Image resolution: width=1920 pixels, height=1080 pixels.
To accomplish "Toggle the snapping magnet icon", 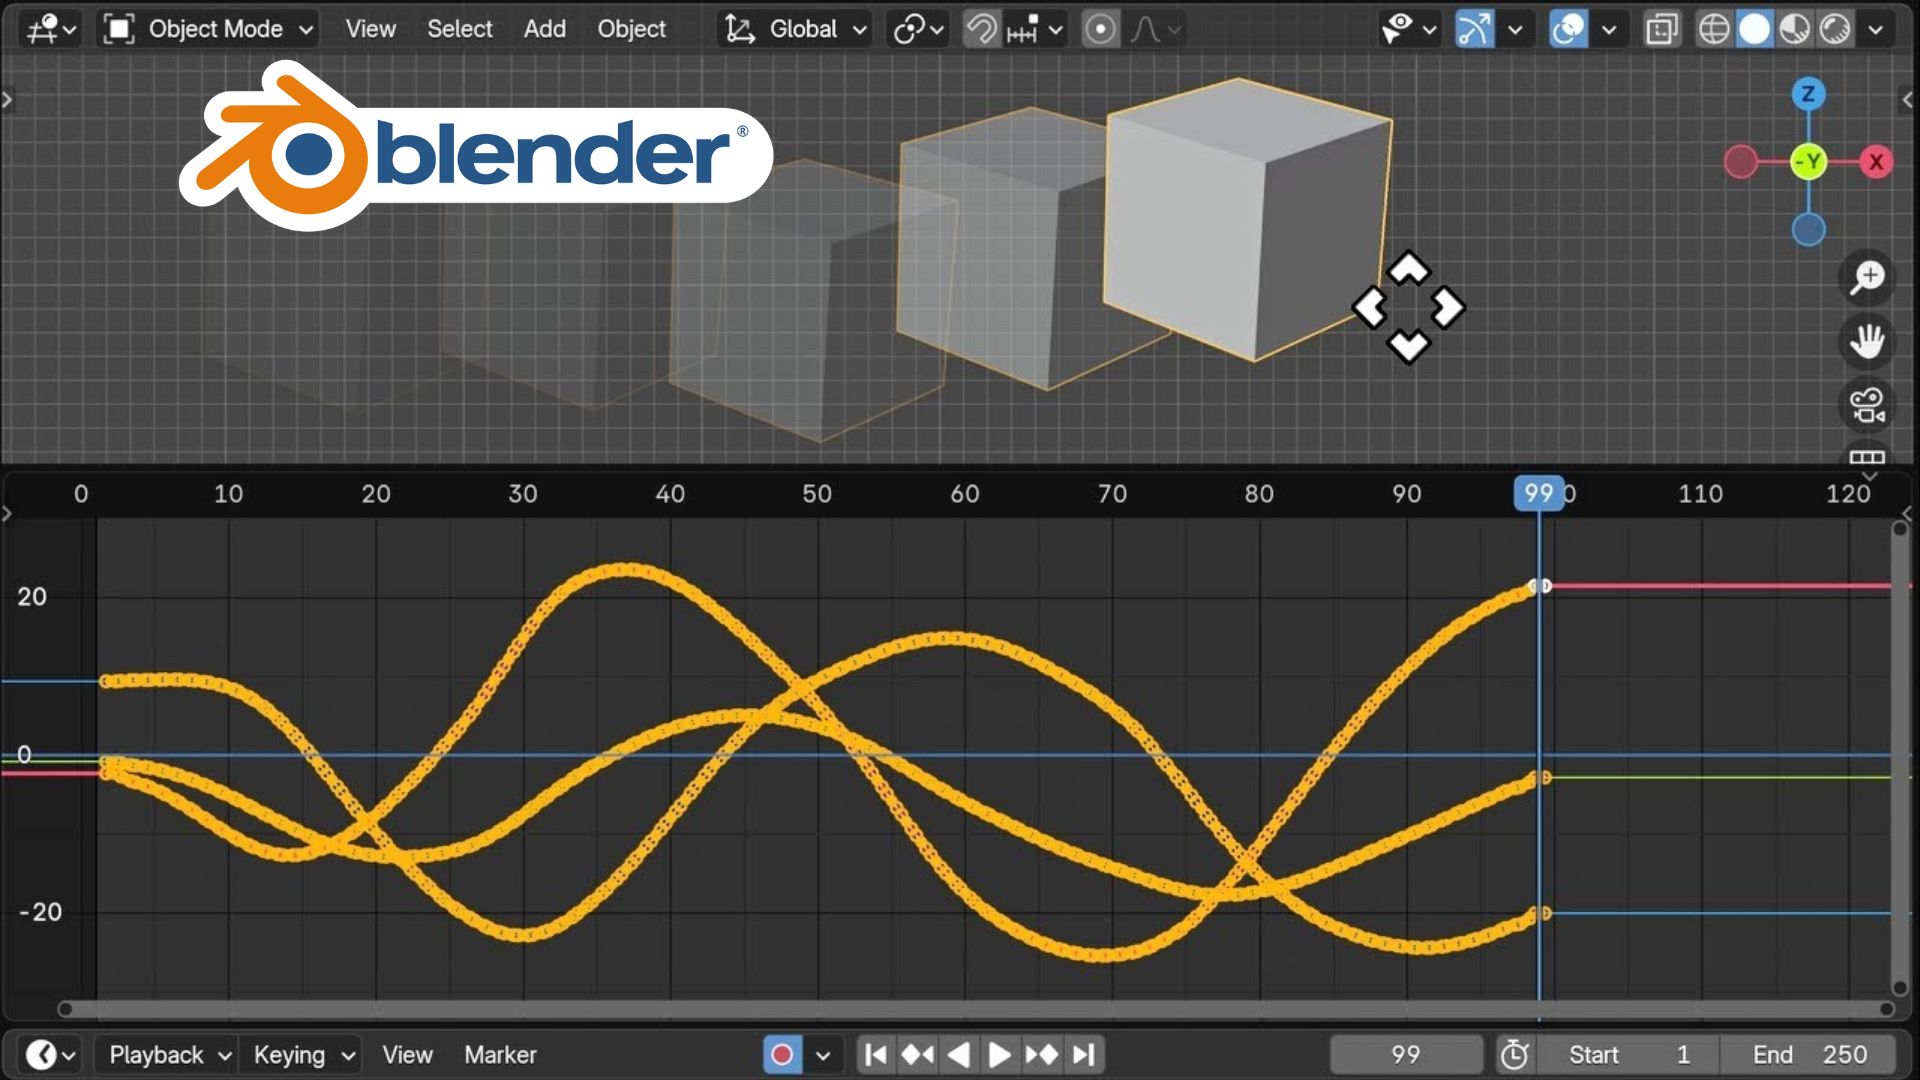I will (981, 29).
